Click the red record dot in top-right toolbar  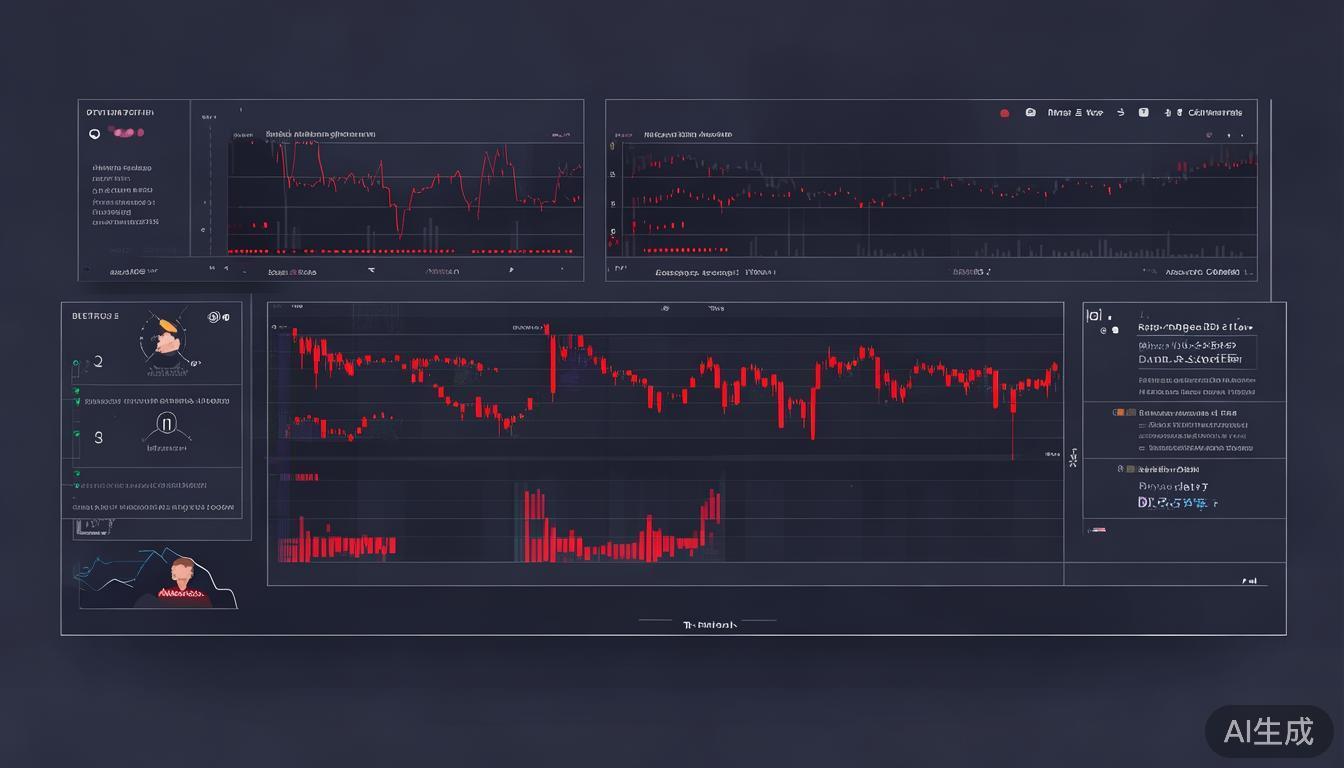pos(1004,113)
